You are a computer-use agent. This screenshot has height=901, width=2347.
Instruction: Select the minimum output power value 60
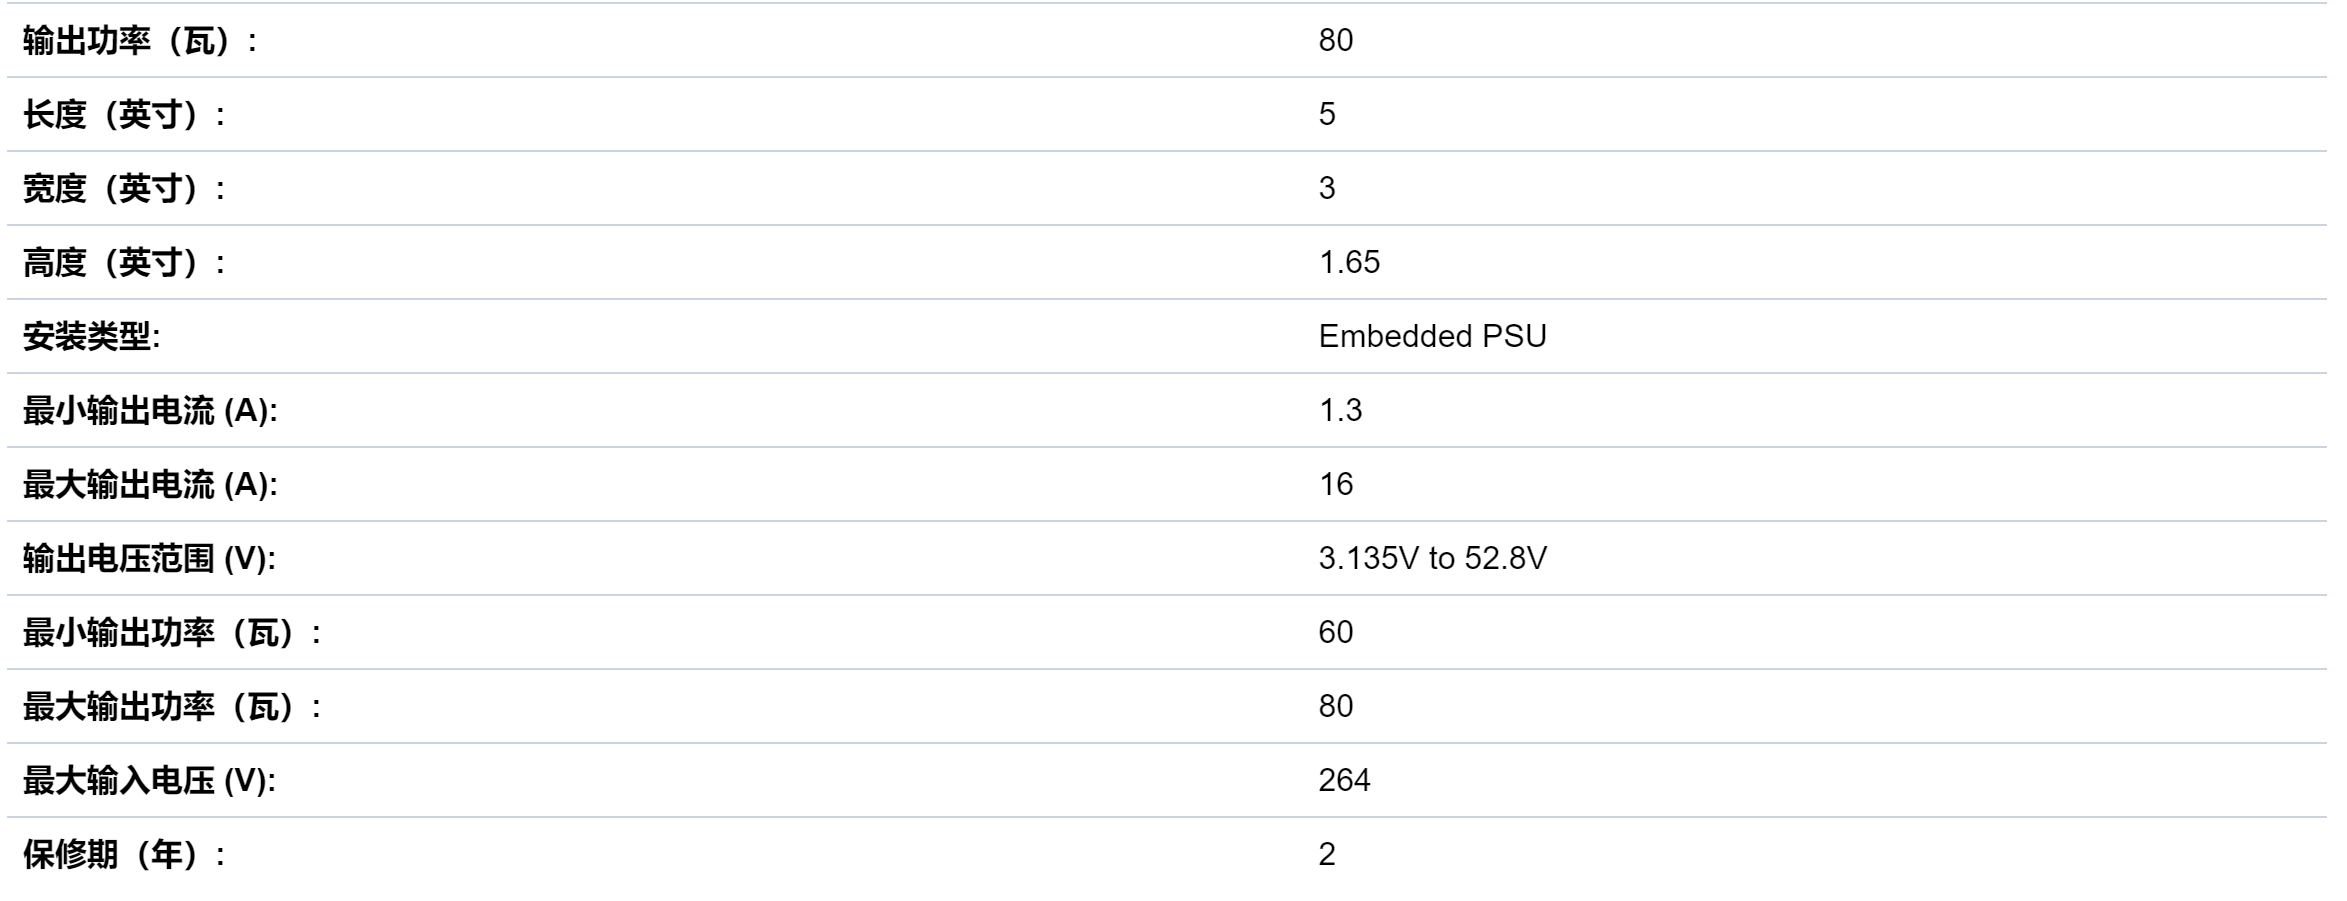pos(1336,632)
